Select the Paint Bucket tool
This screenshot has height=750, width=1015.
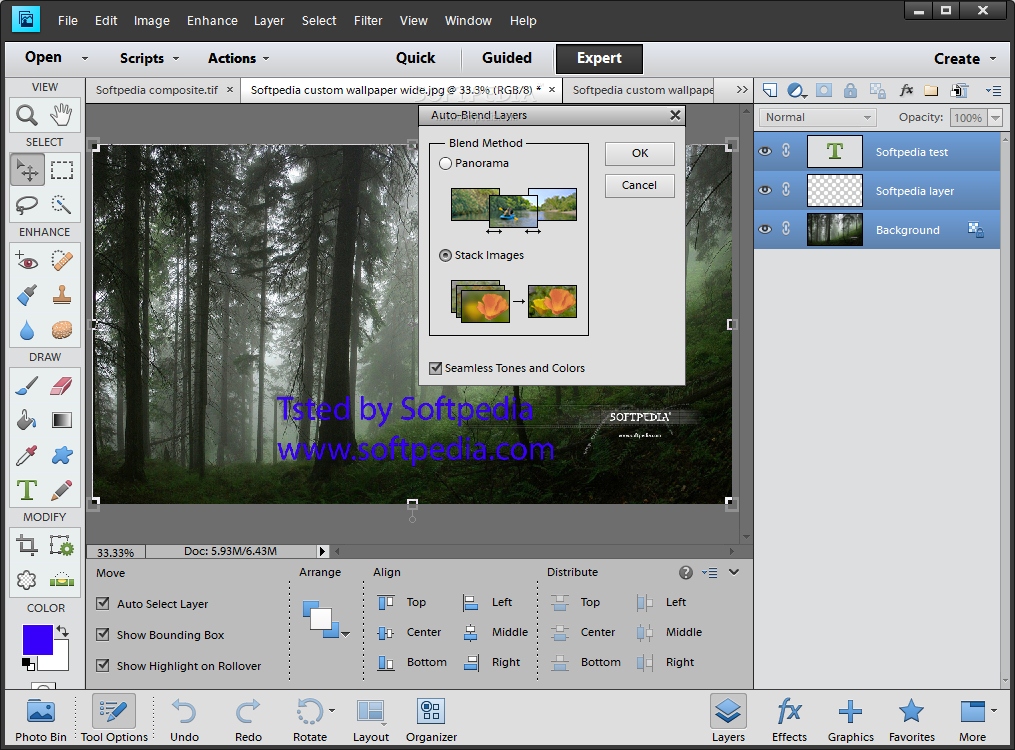click(x=27, y=421)
